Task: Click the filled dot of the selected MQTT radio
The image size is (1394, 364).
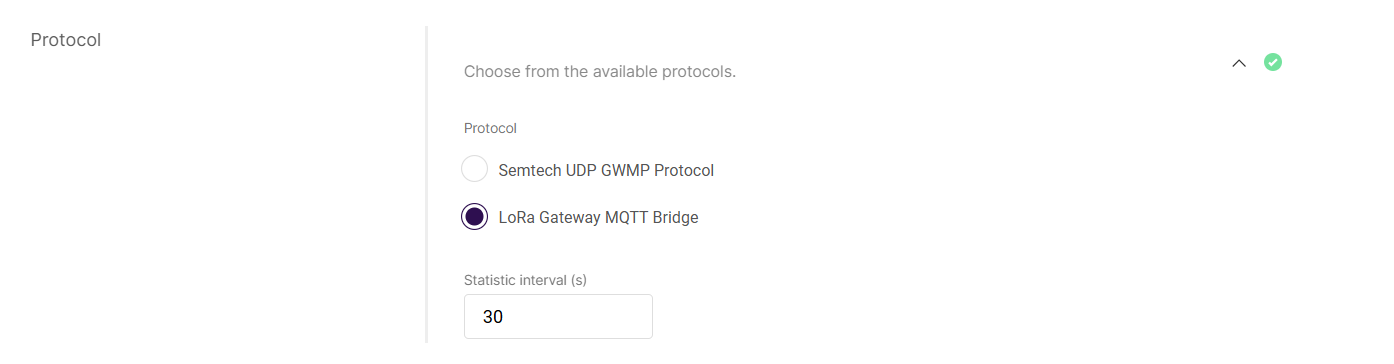Action: pos(474,217)
